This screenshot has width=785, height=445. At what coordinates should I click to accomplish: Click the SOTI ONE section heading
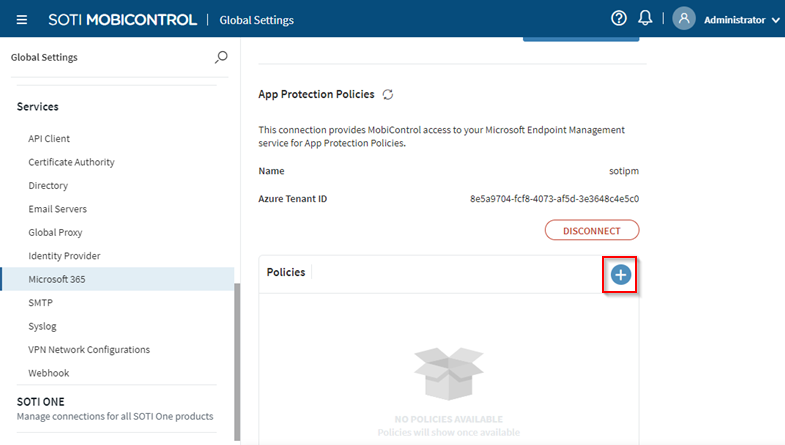(41, 402)
